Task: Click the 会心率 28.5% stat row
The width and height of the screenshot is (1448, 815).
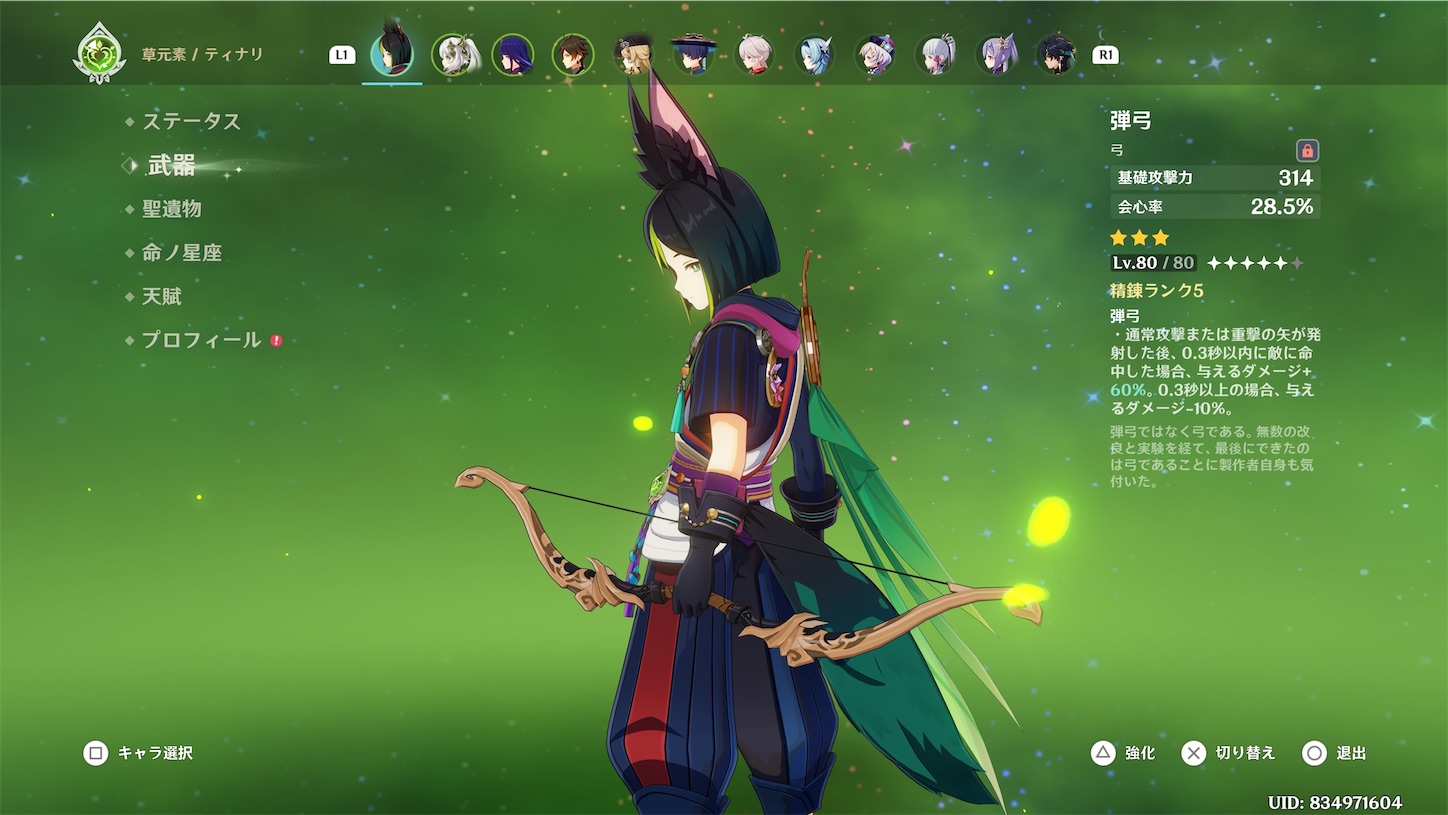Action: [1215, 207]
